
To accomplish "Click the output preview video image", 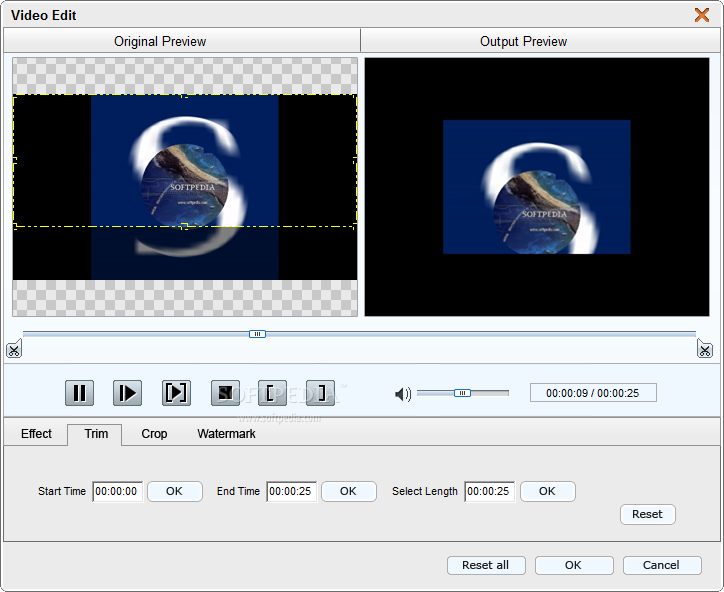I will (537, 187).
